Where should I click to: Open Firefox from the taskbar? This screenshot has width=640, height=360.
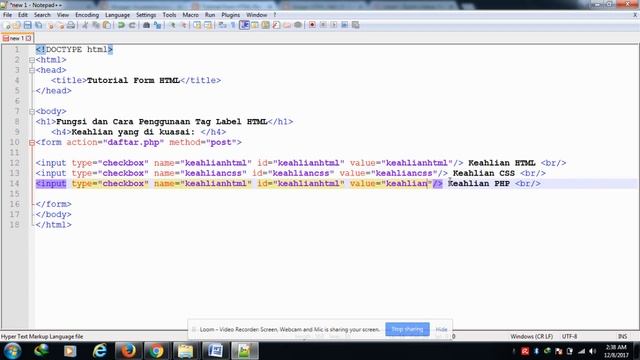tap(128, 351)
